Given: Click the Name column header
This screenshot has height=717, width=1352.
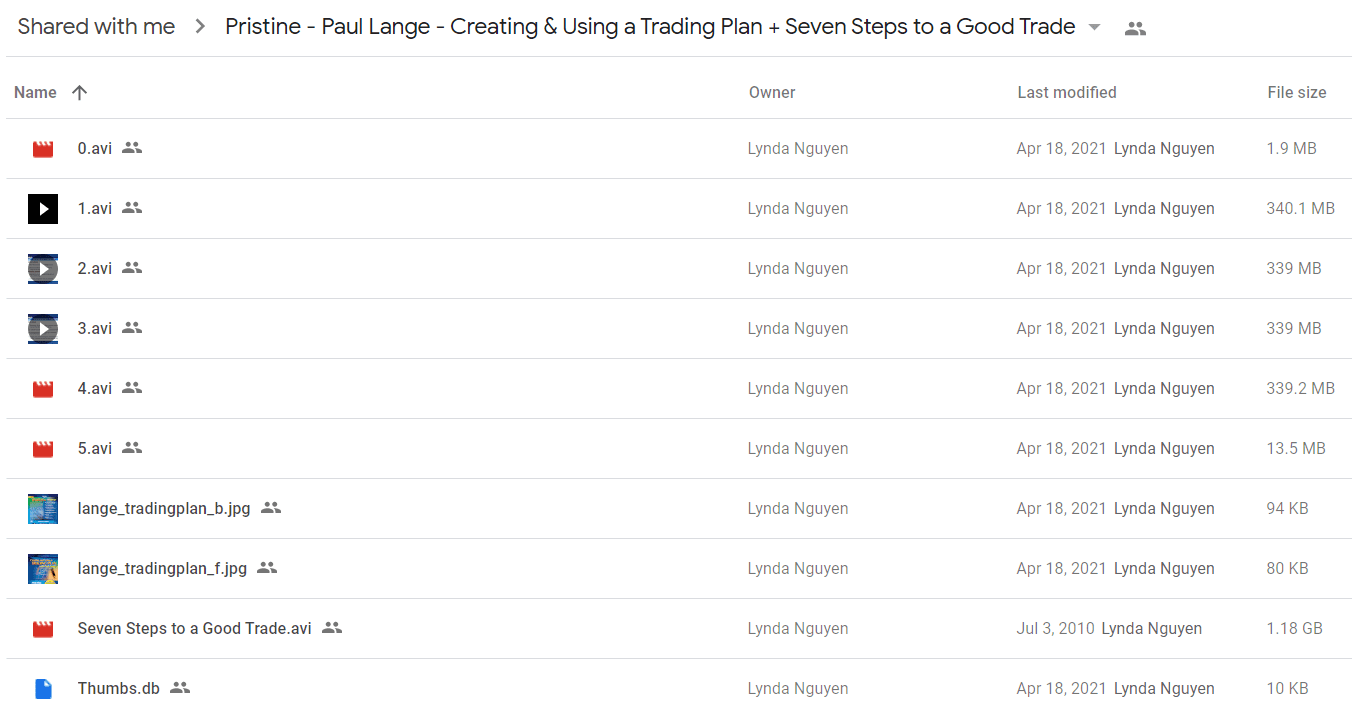Looking at the screenshot, I should click(x=35, y=92).
